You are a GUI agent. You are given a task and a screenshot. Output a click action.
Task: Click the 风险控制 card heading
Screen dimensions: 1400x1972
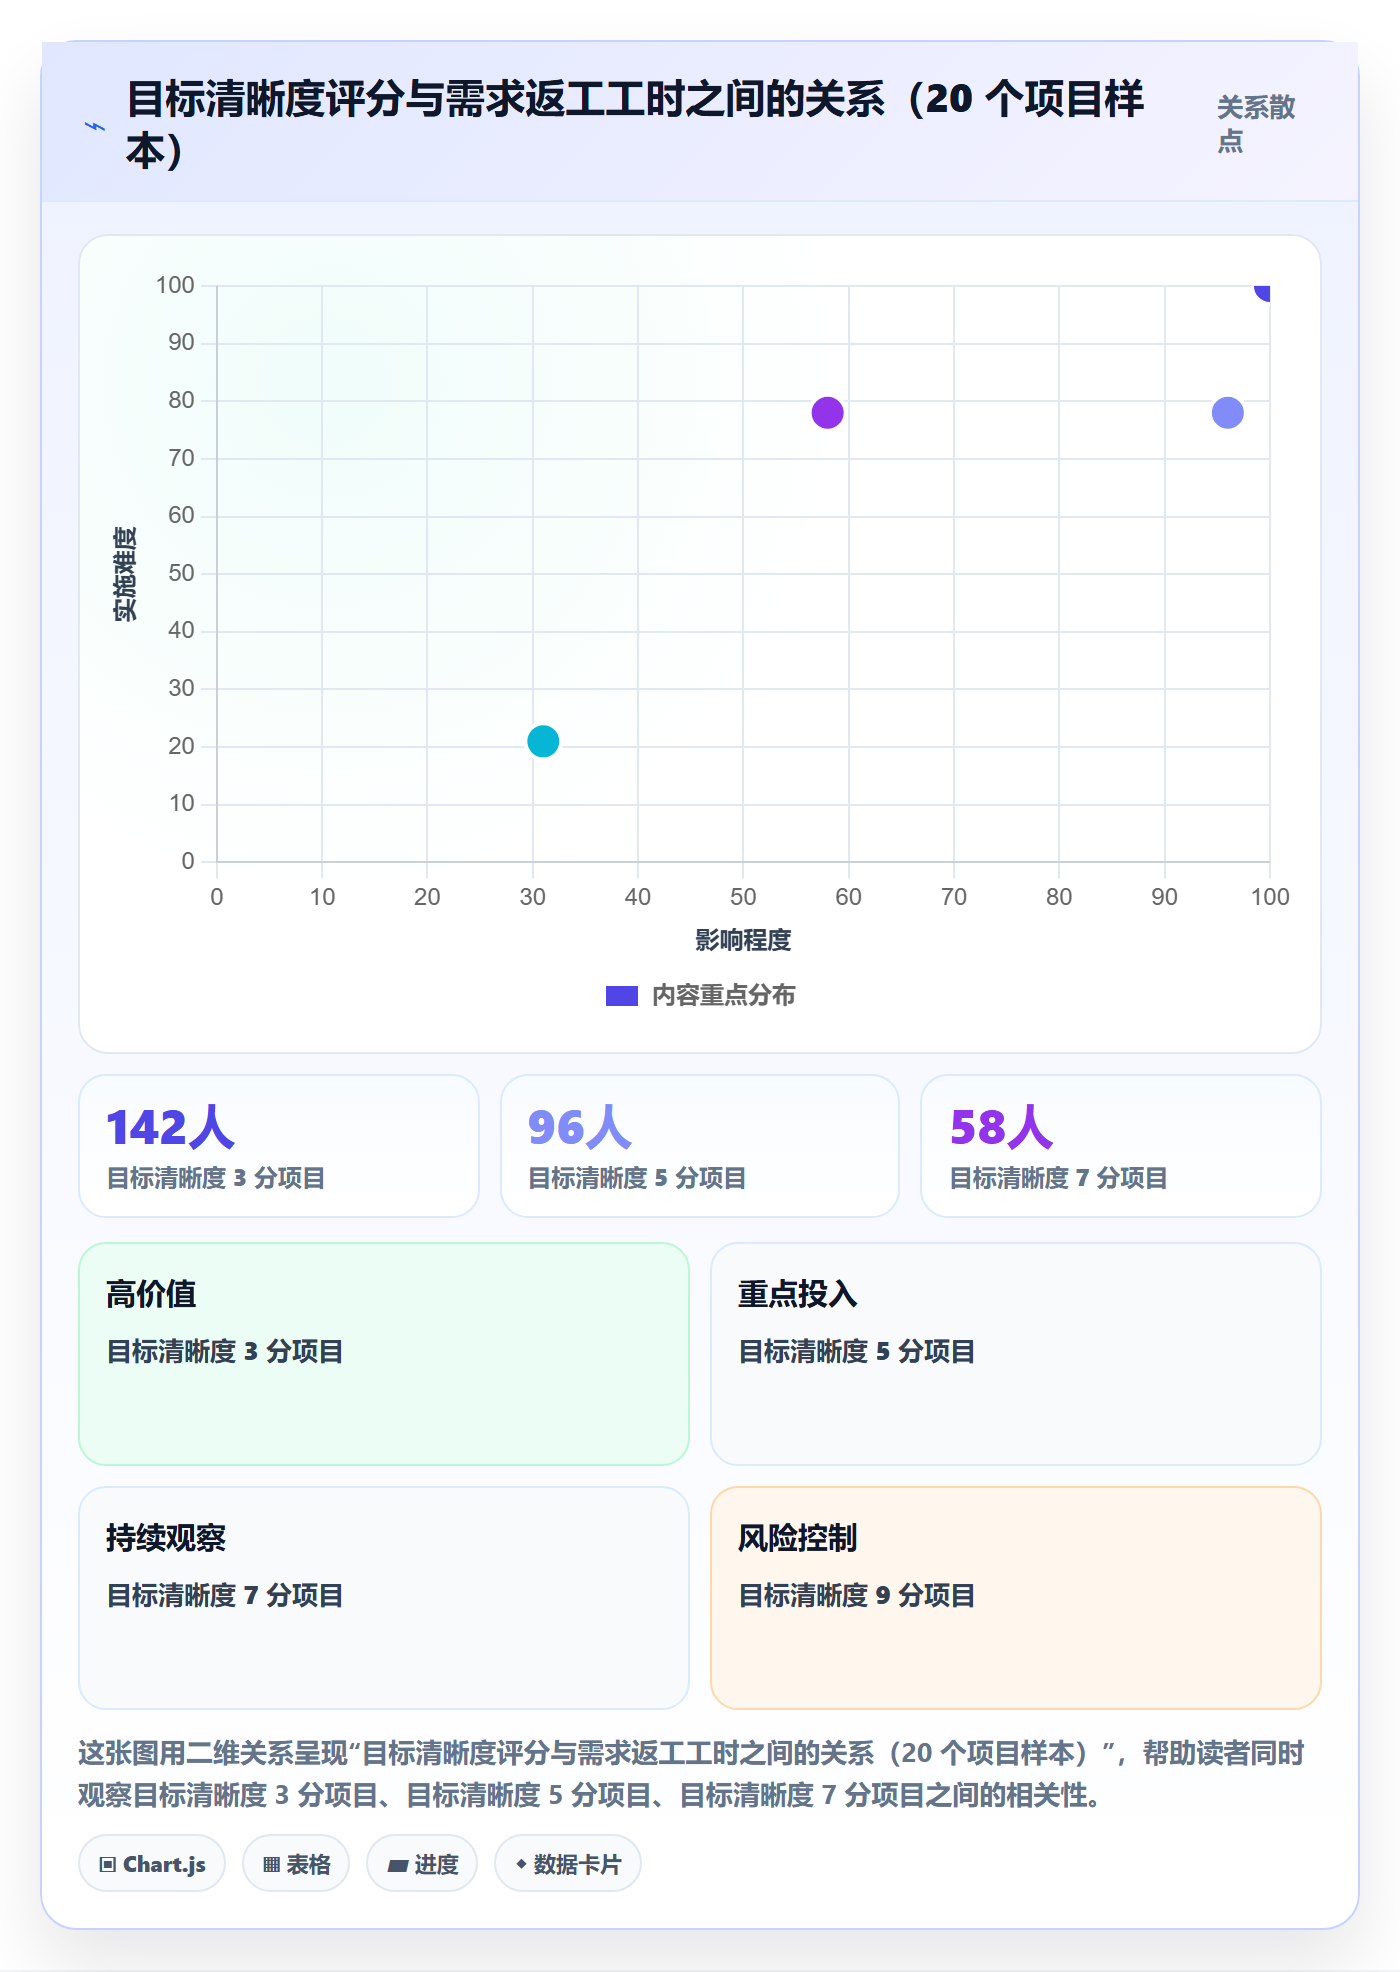pyautogui.click(x=798, y=1538)
